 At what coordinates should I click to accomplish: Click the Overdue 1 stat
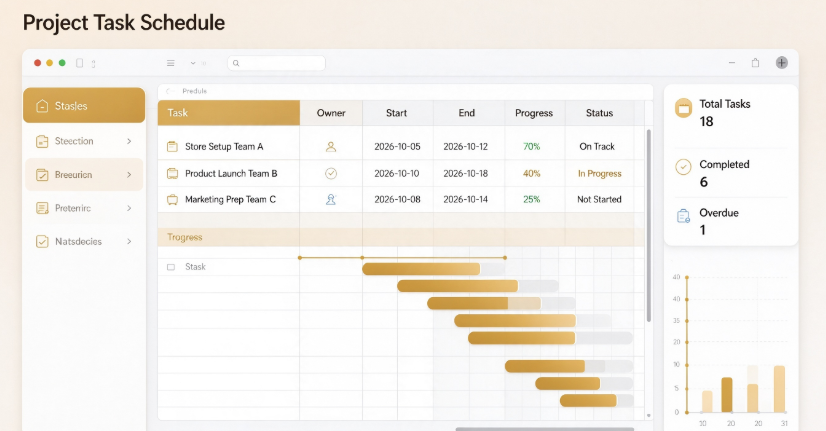point(719,221)
